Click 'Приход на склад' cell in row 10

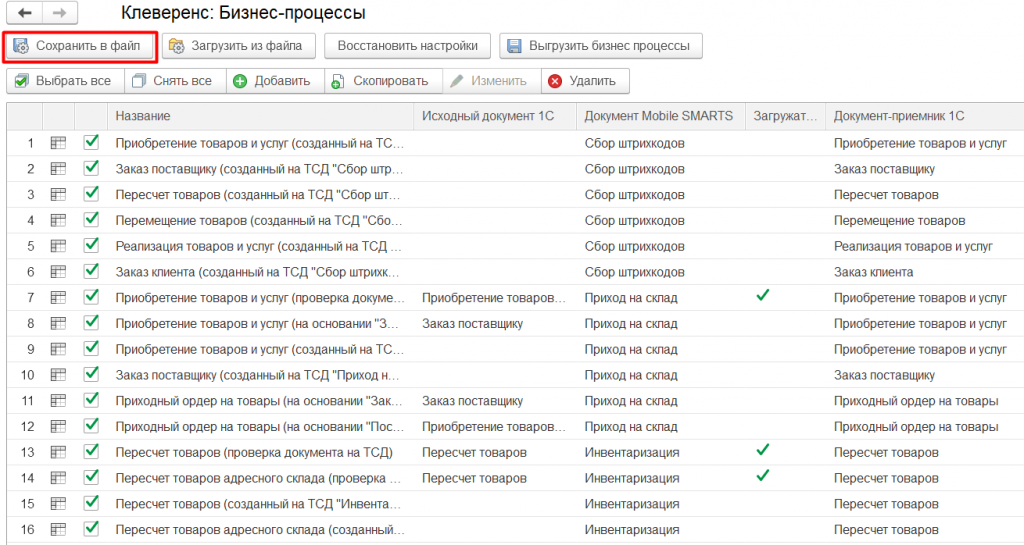pyautogui.click(x=631, y=375)
